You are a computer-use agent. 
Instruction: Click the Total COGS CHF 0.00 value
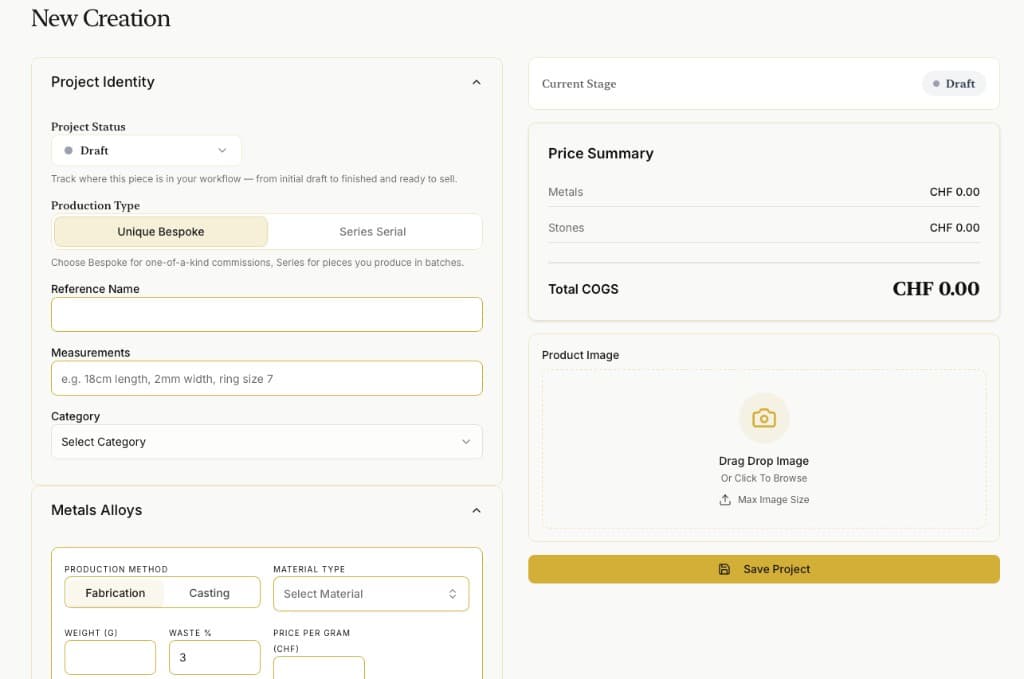click(x=935, y=289)
